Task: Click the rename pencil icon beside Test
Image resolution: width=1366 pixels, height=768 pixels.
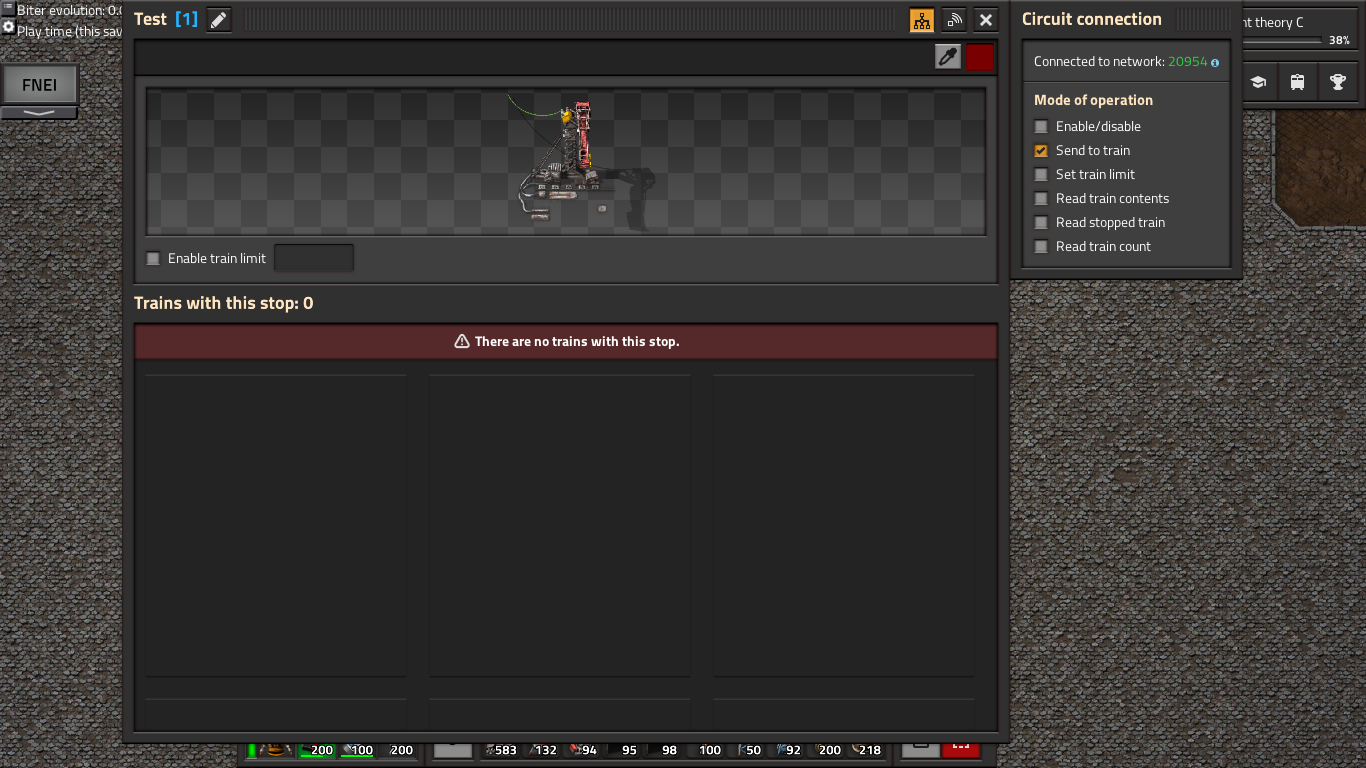Action: (218, 19)
